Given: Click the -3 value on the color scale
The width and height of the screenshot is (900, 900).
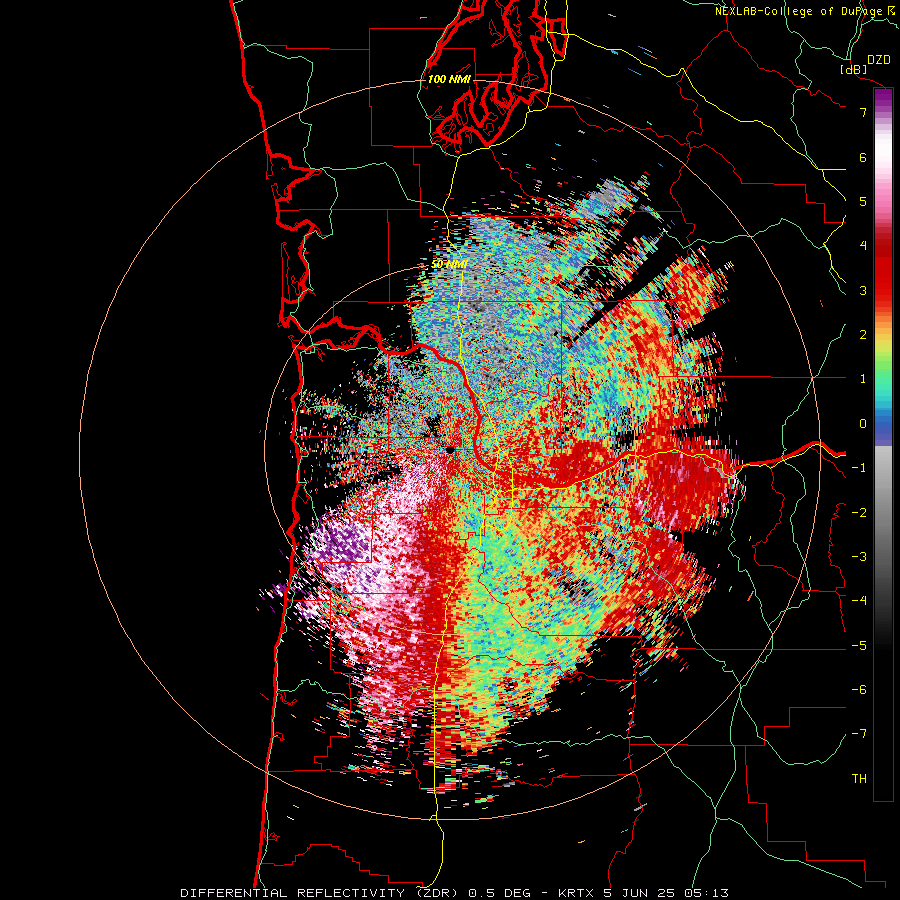Looking at the screenshot, I should pyautogui.click(x=859, y=557).
